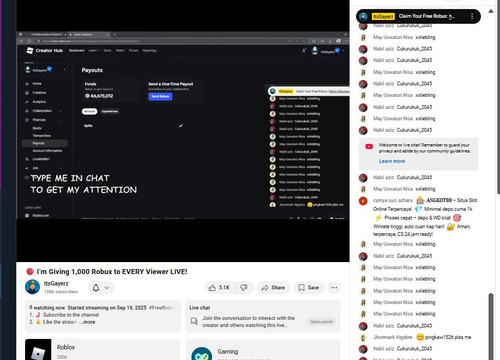500x360 pixels.
Task: Select the Store menu in the video's Creator Hub
Action: tap(107, 51)
